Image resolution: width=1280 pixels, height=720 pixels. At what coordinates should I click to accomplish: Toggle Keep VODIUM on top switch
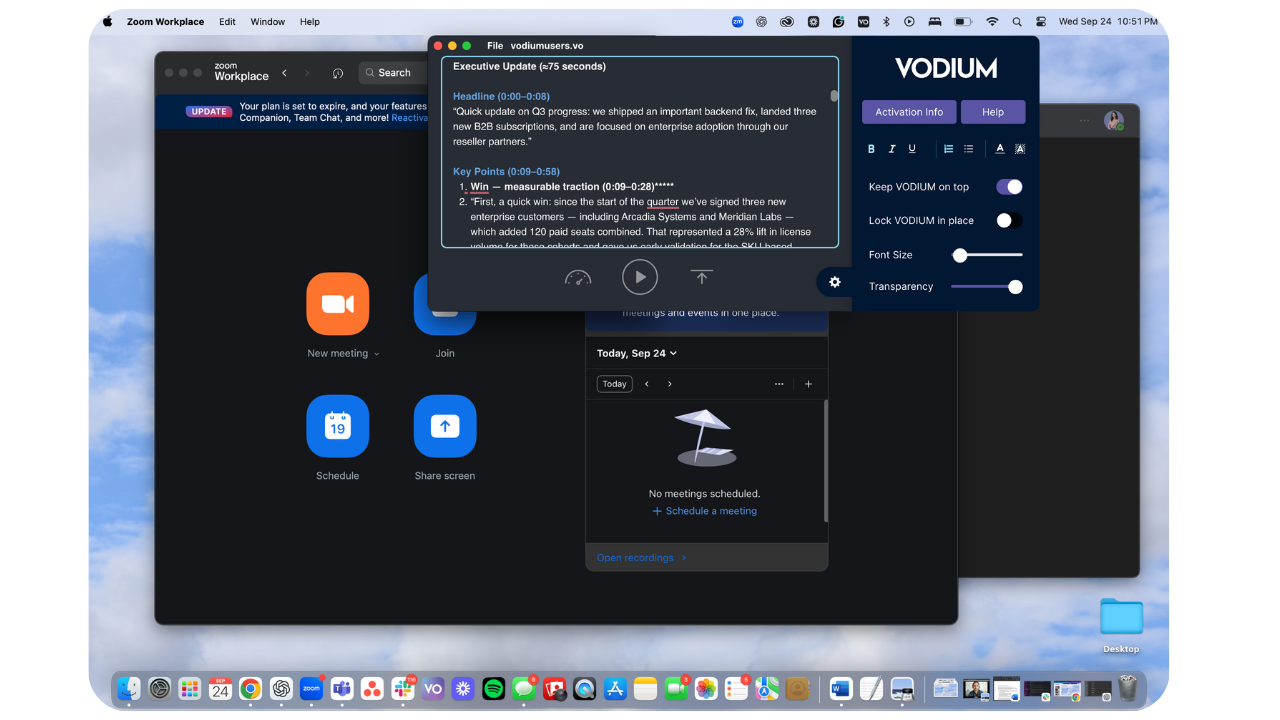pos(1009,187)
